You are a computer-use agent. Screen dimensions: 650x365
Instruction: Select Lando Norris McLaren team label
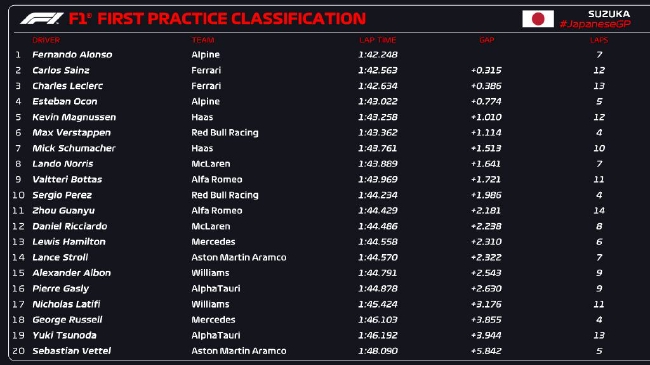pyautogui.click(x=211, y=164)
